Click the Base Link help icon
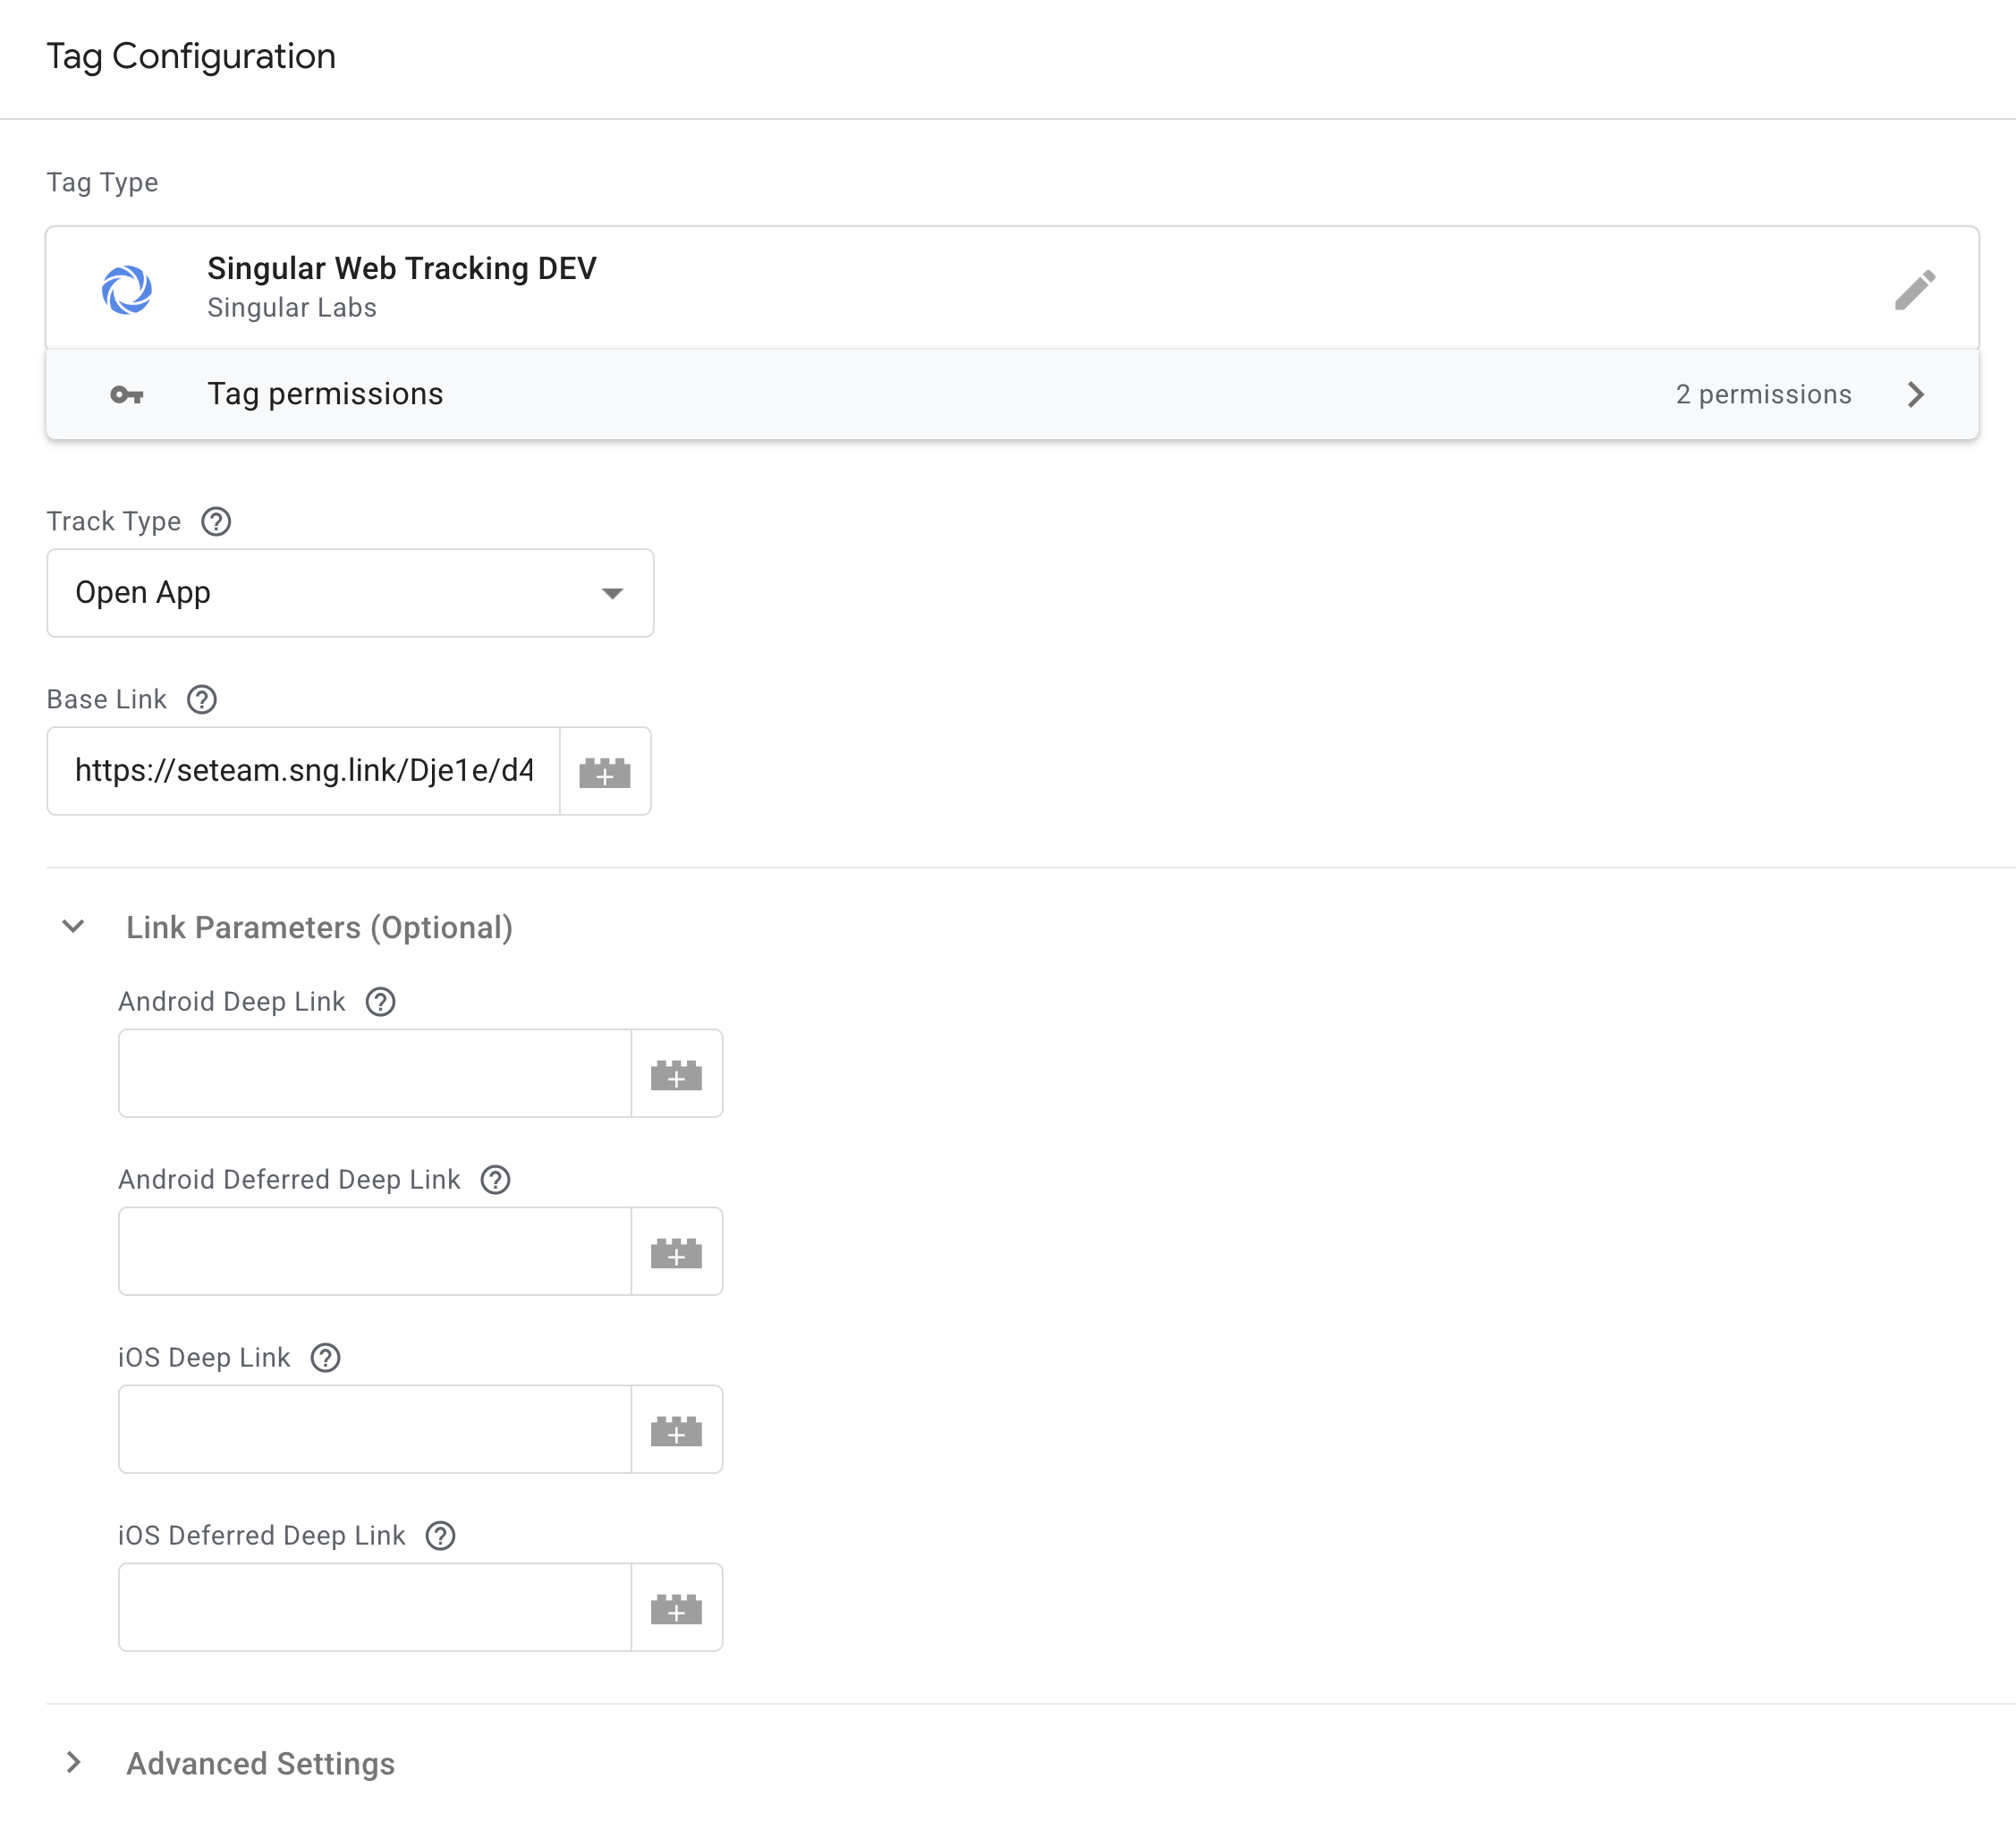 click(x=202, y=699)
